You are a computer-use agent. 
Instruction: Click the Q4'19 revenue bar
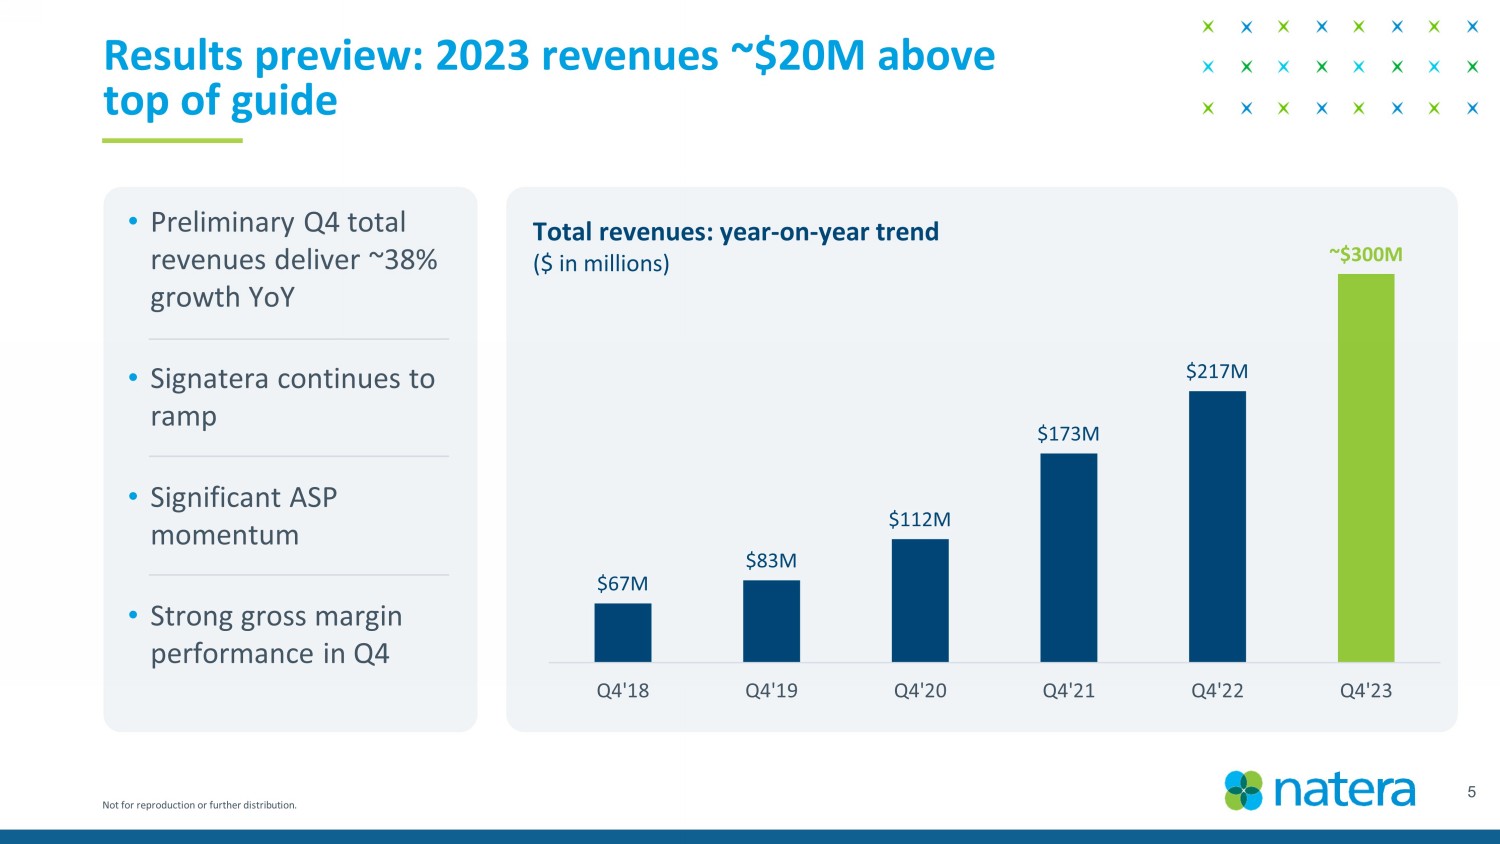tap(771, 621)
